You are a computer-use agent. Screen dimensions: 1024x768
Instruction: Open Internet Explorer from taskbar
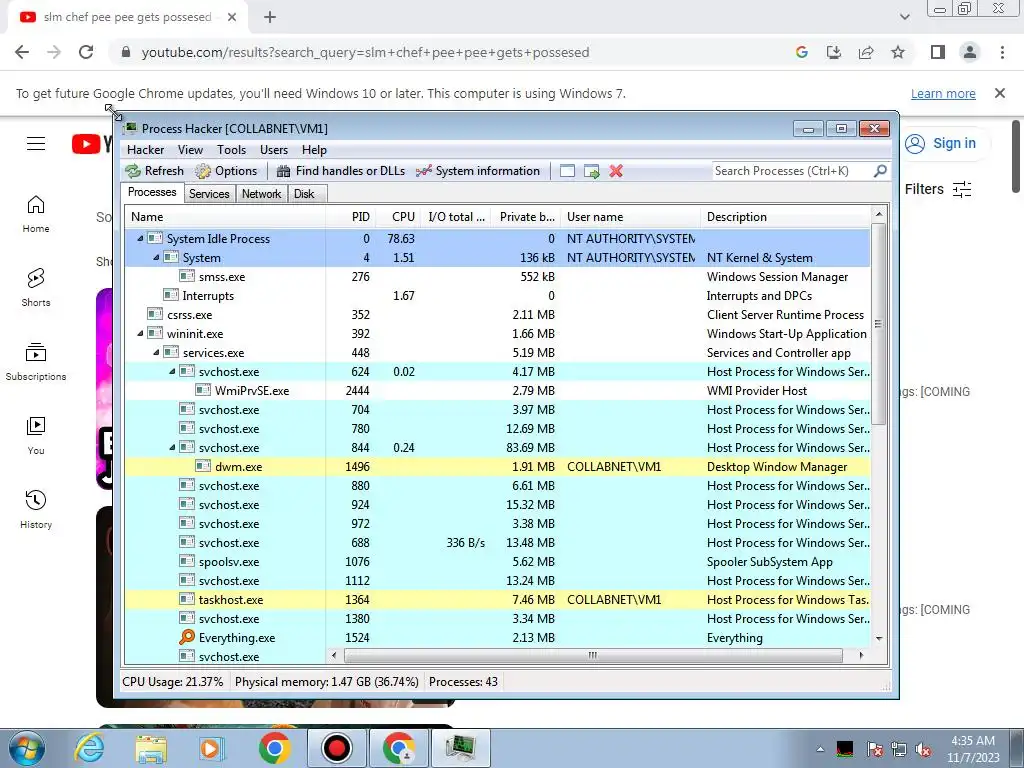coord(89,748)
